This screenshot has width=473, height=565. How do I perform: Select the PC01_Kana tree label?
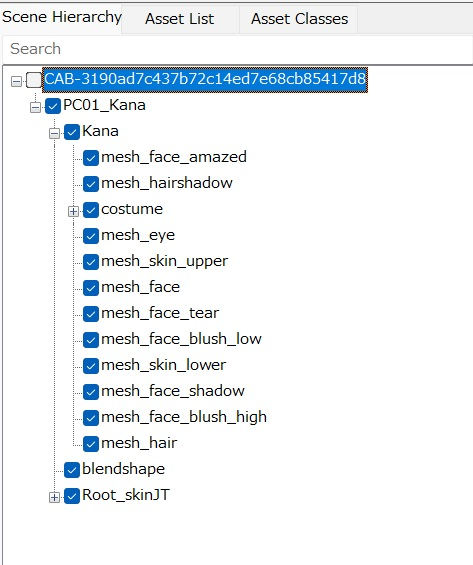pyautogui.click(x=104, y=105)
